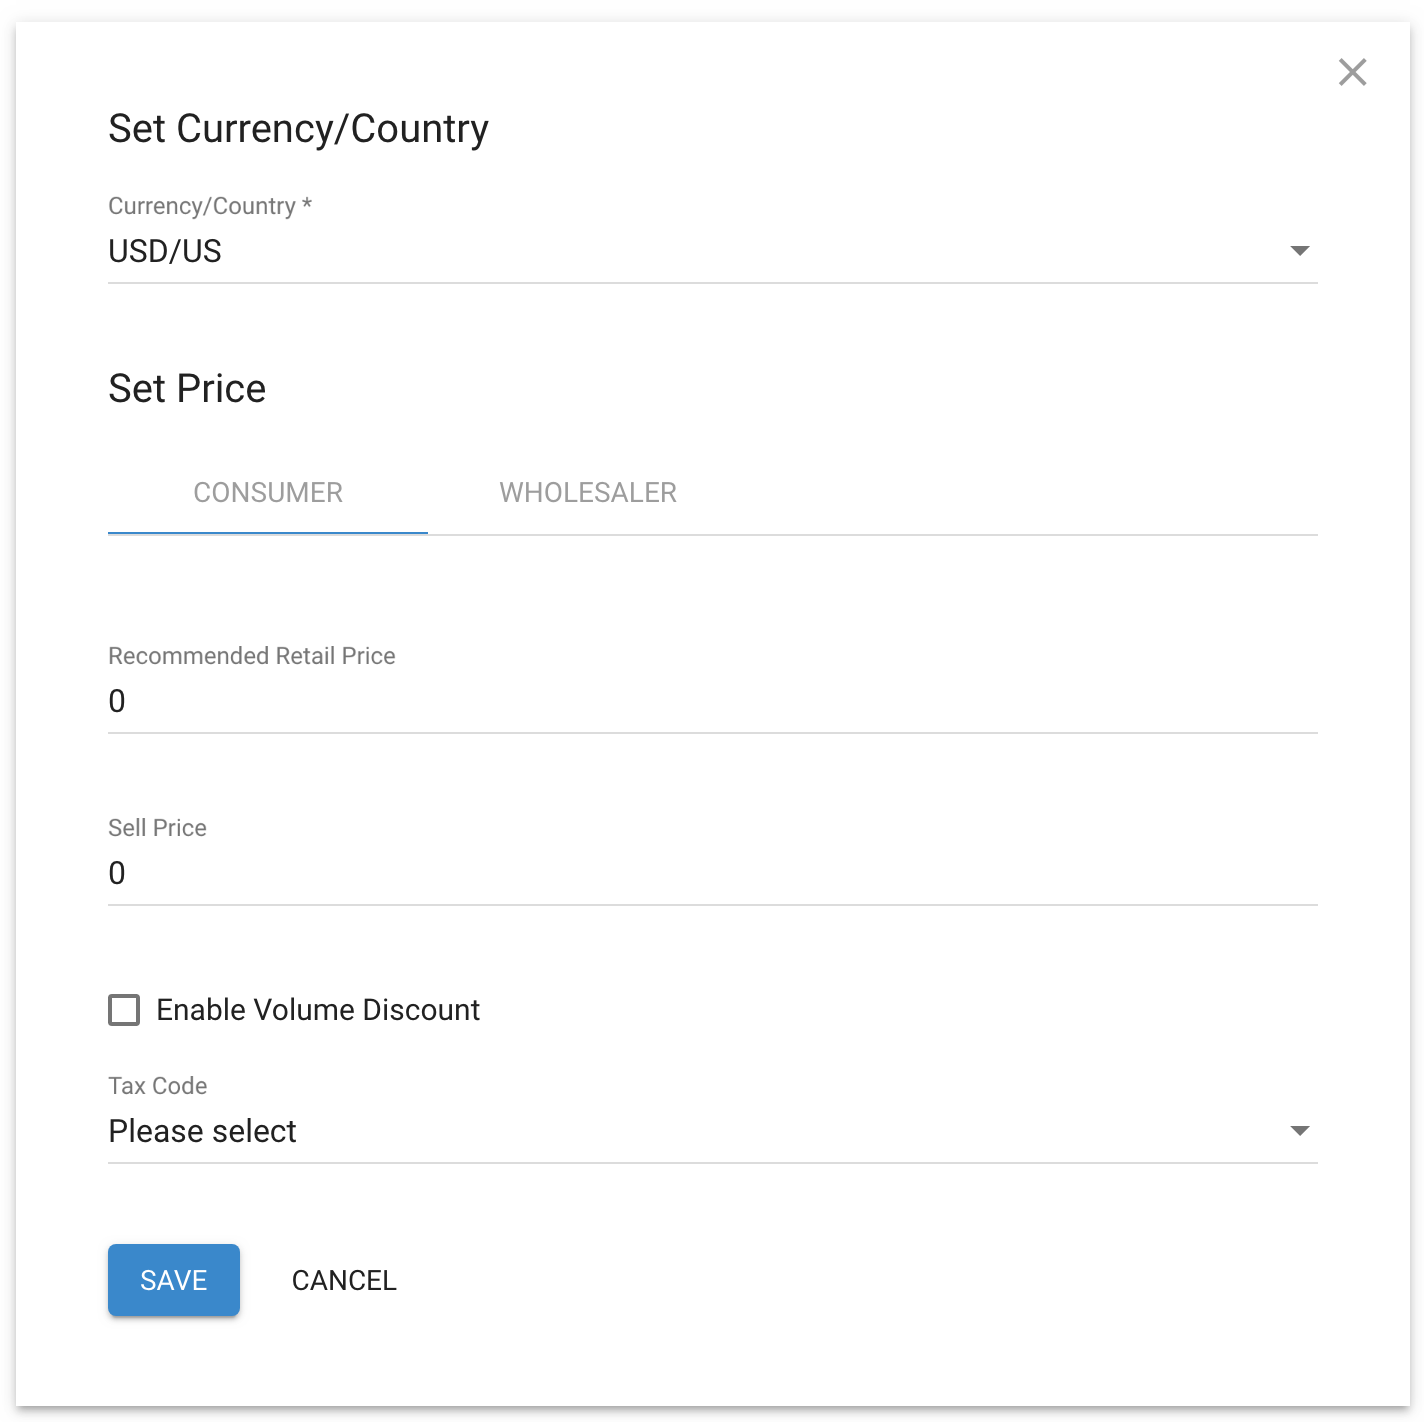Expand the Currency/Country dropdown arrow
Screen dimensions: 1424x1422
pos(1299,251)
